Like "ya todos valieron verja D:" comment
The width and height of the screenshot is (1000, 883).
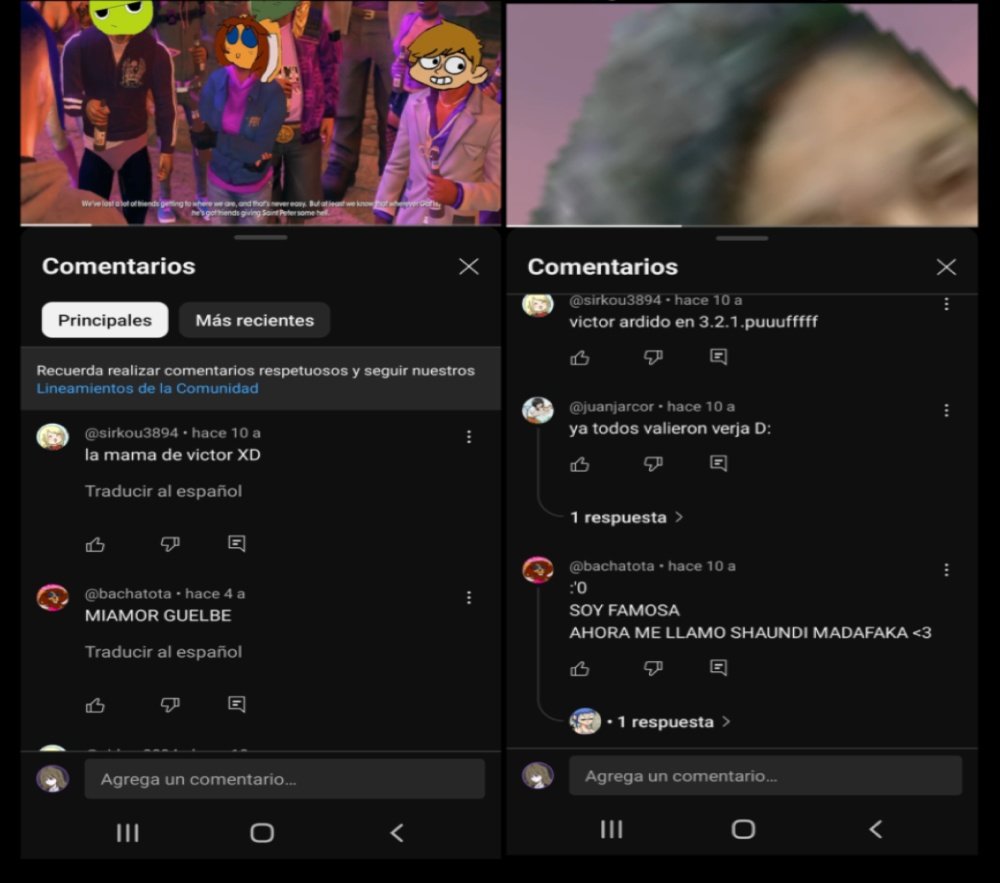pos(580,464)
